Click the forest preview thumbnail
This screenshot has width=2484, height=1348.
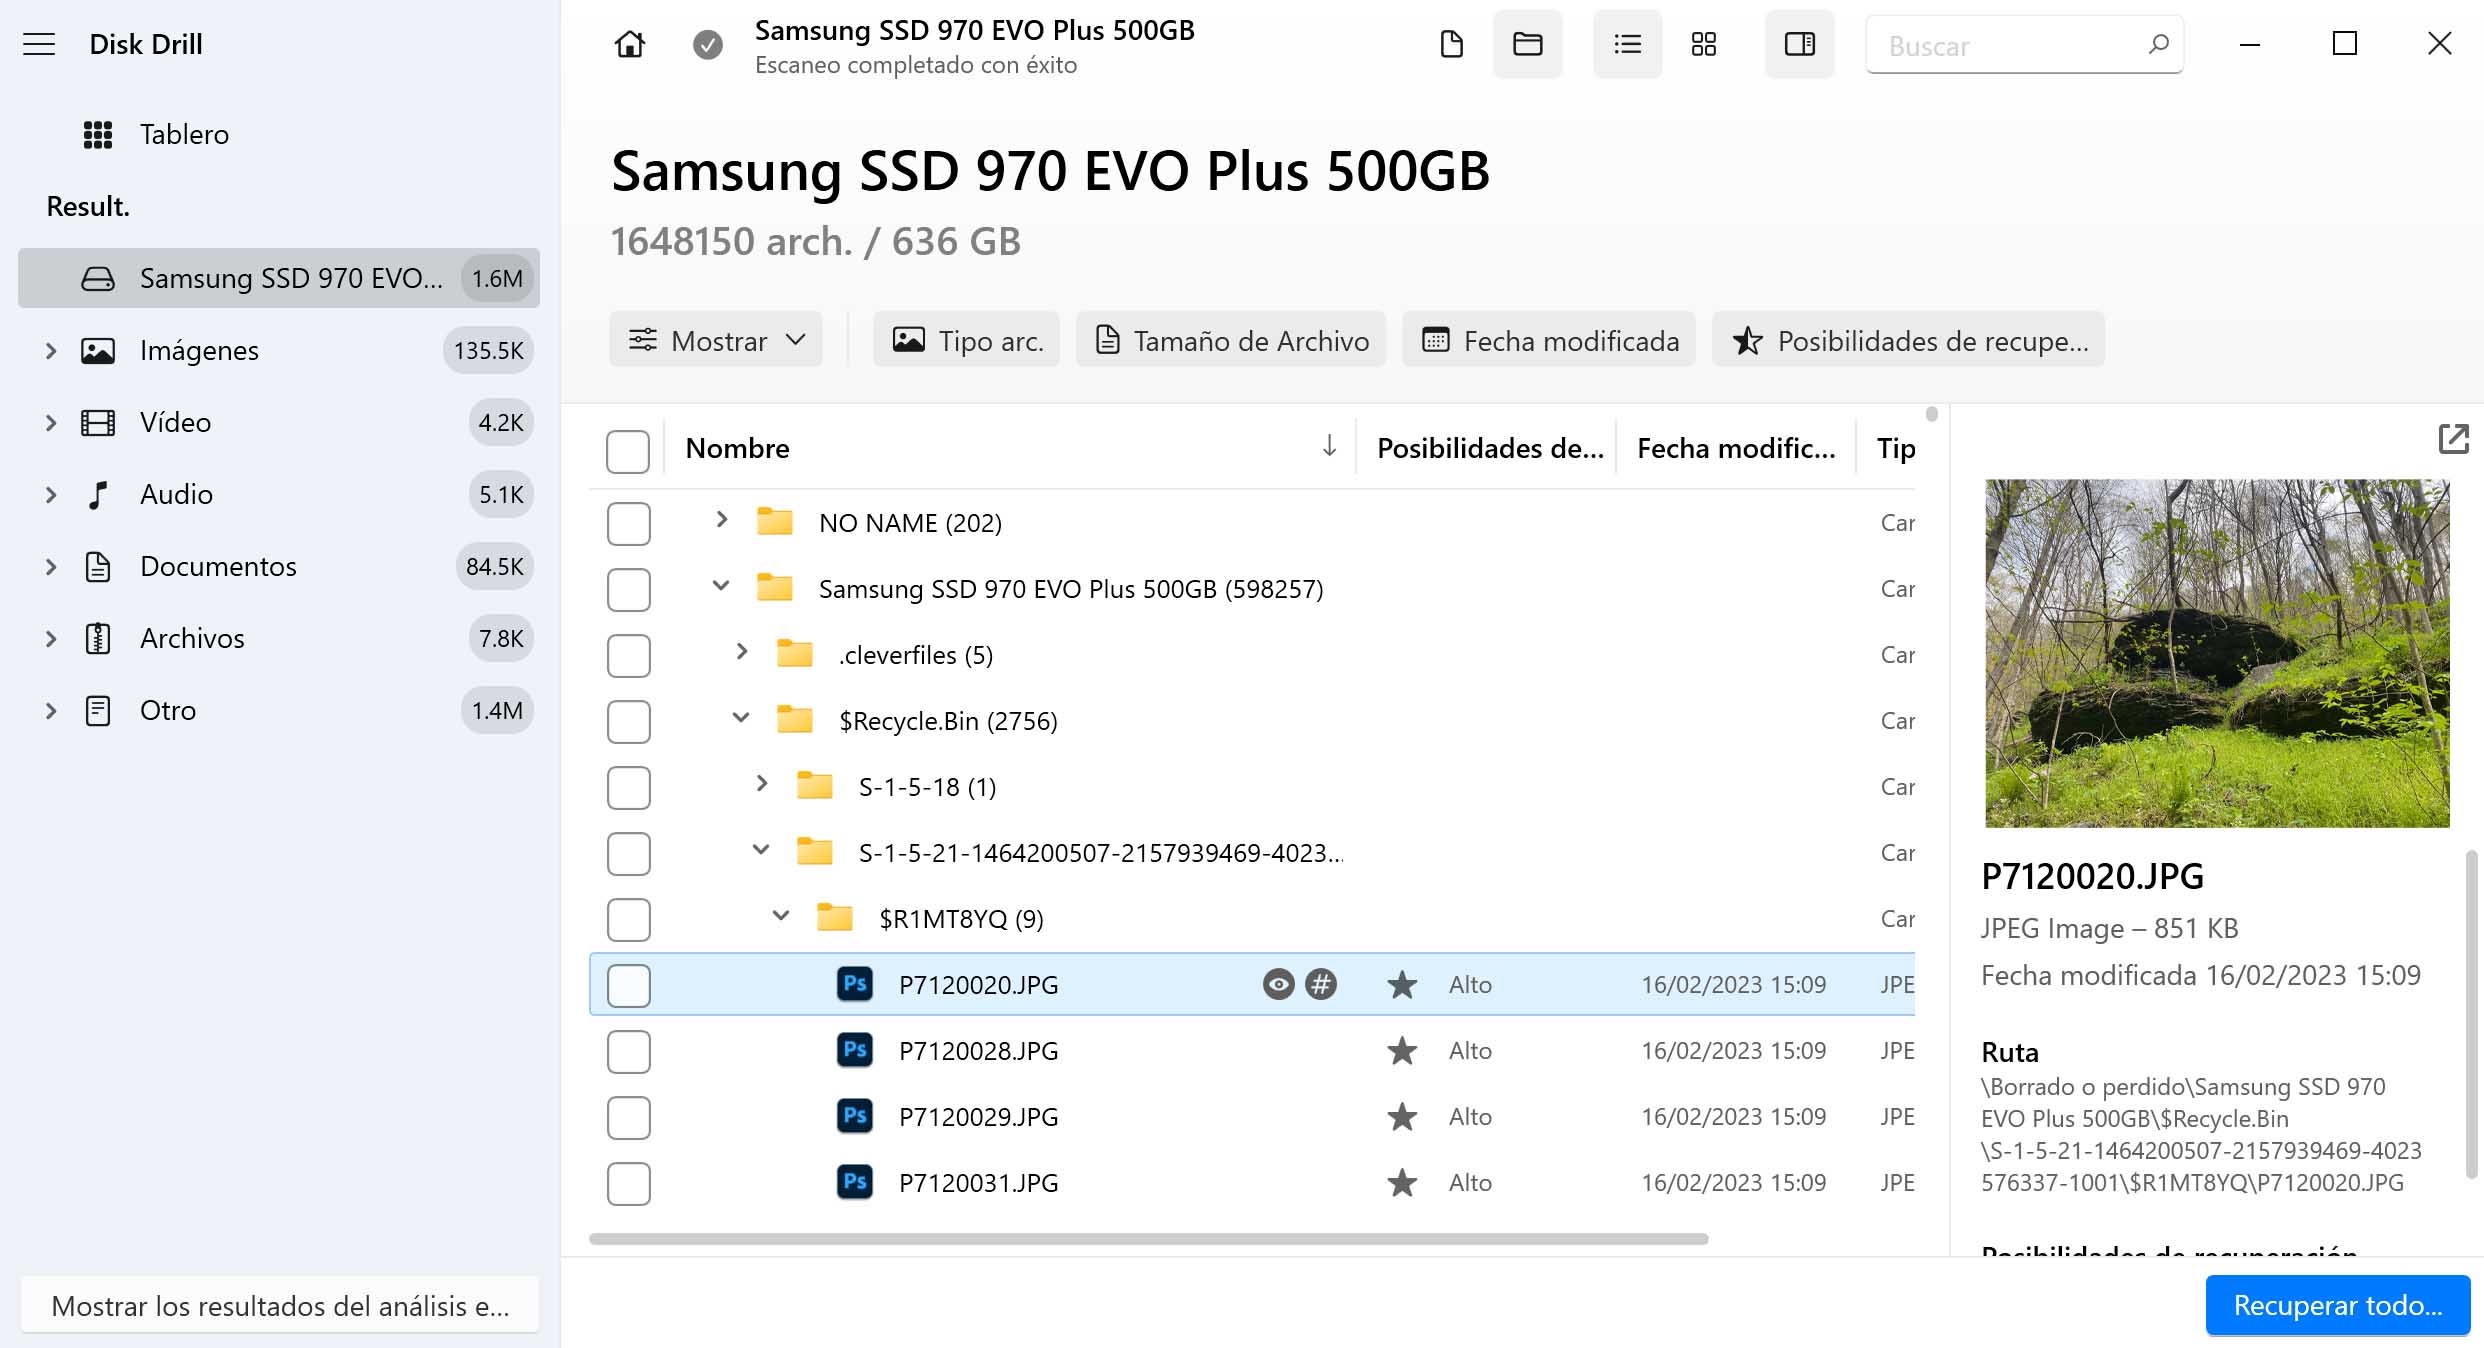[x=2217, y=653]
